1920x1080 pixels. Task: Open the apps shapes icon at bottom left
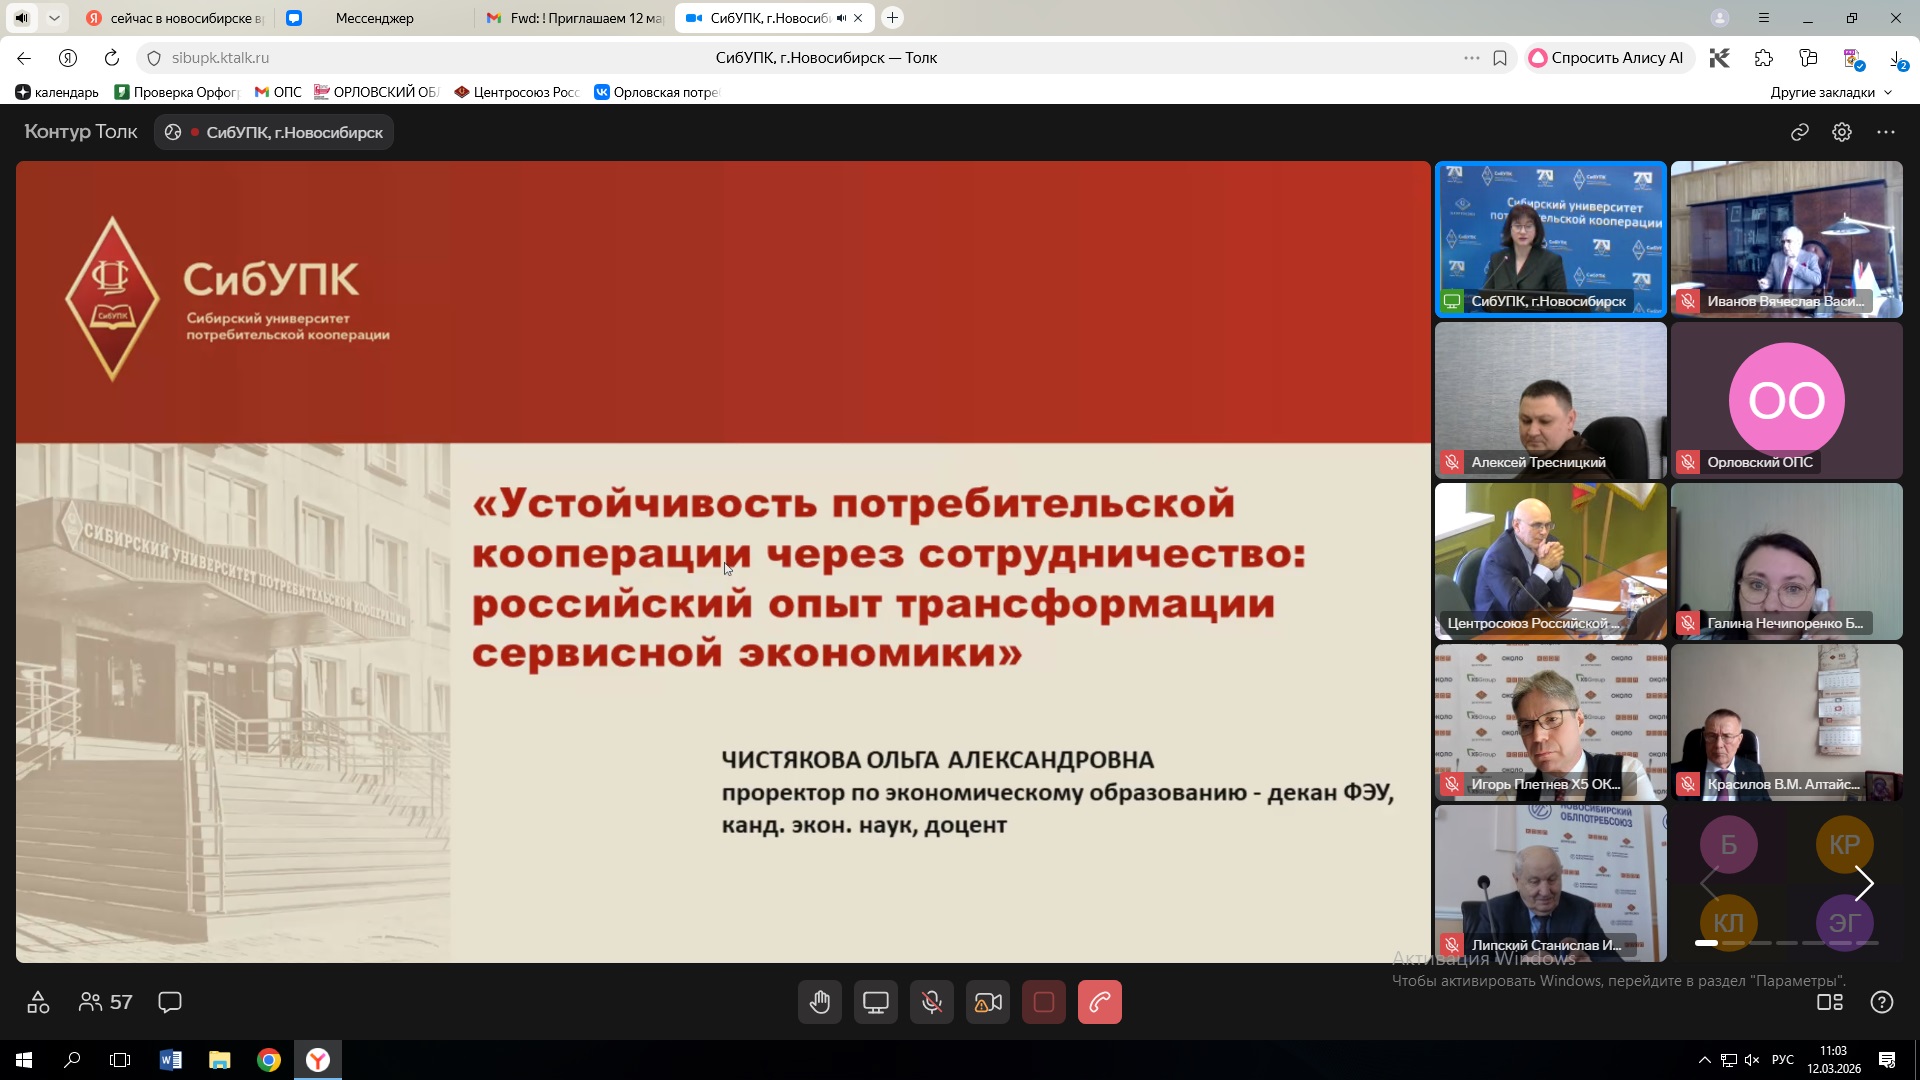pyautogui.click(x=38, y=1002)
